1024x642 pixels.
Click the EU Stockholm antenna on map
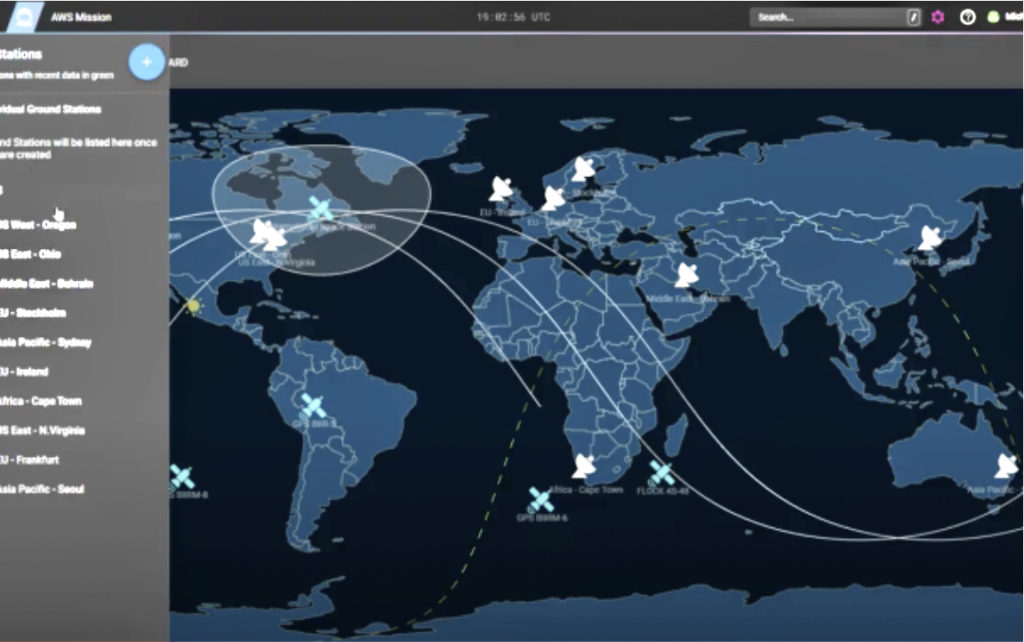coord(583,169)
